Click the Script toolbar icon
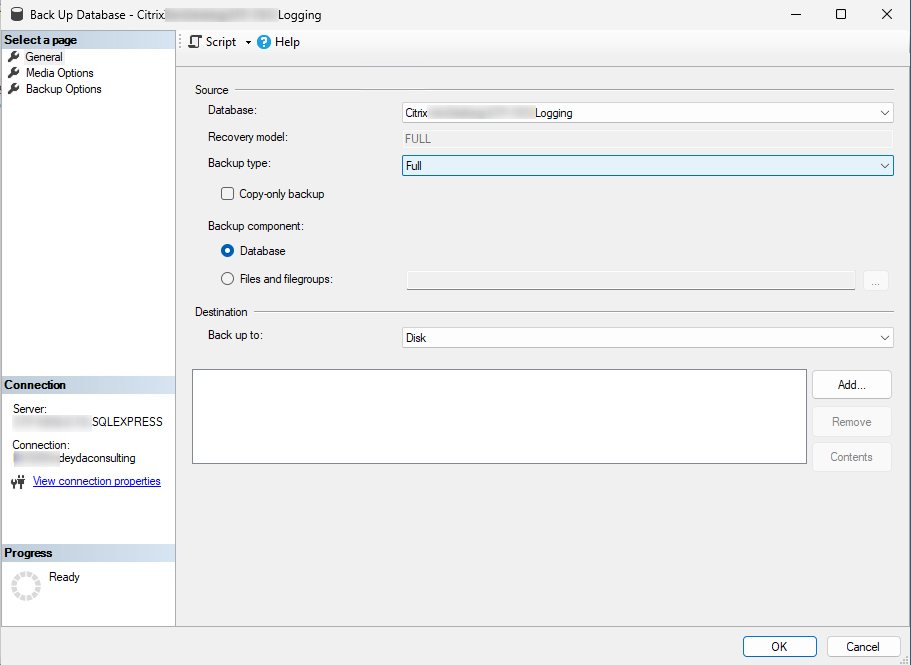Image resolution: width=911 pixels, height=665 pixels. point(195,42)
